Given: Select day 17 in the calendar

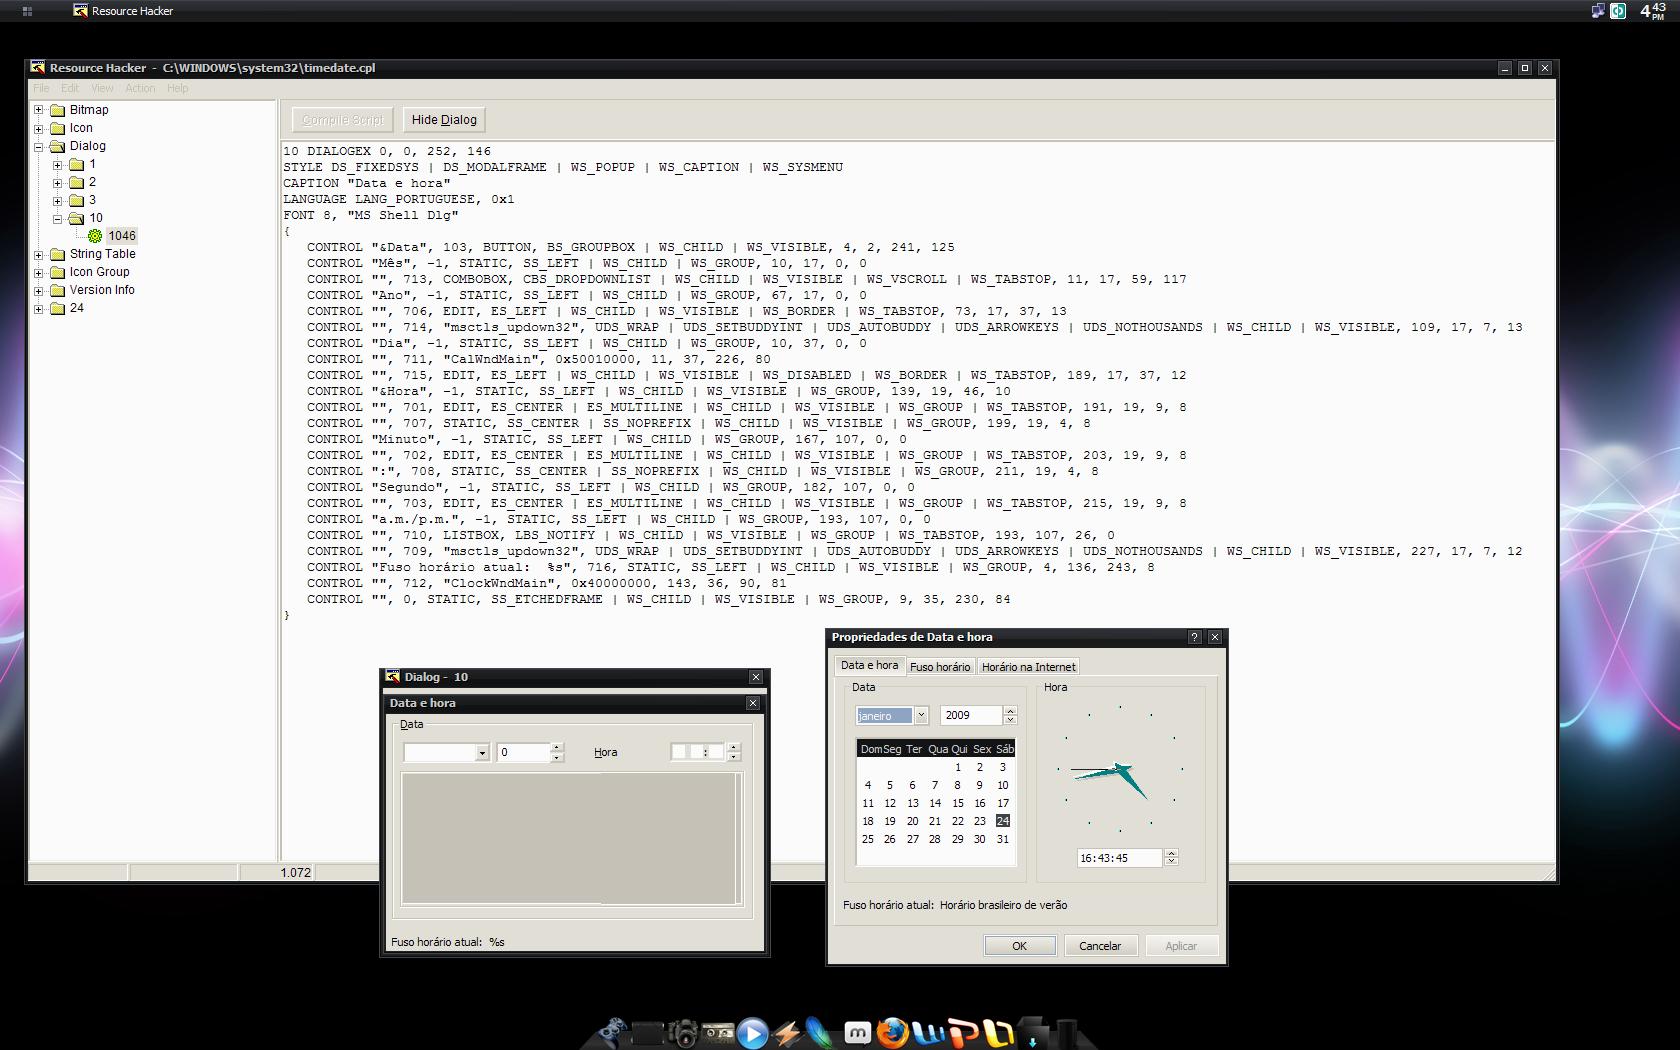Looking at the screenshot, I should point(1002,803).
